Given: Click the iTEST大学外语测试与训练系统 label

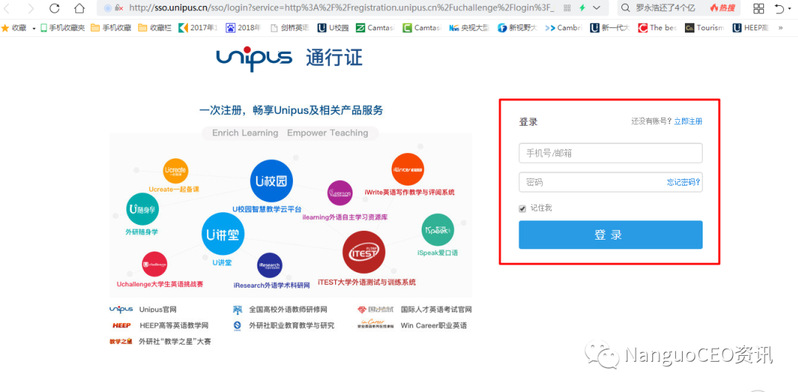Looking at the screenshot, I should tap(366, 282).
